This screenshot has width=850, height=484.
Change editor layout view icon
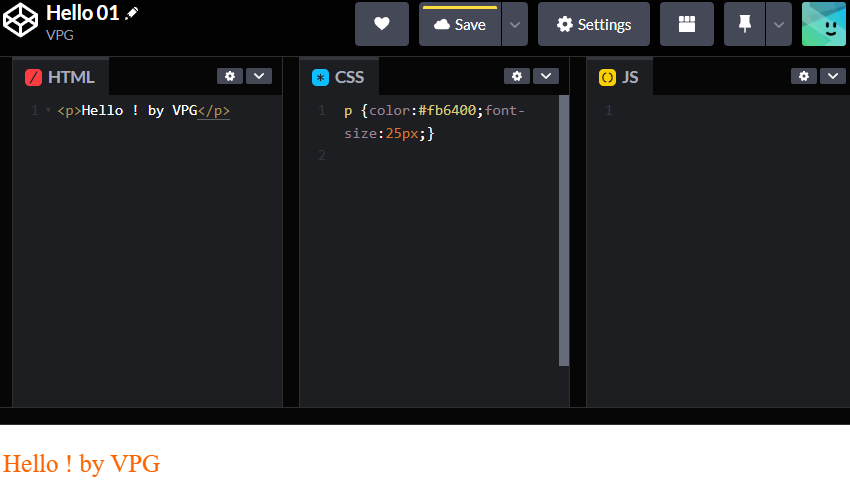tap(686, 24)
